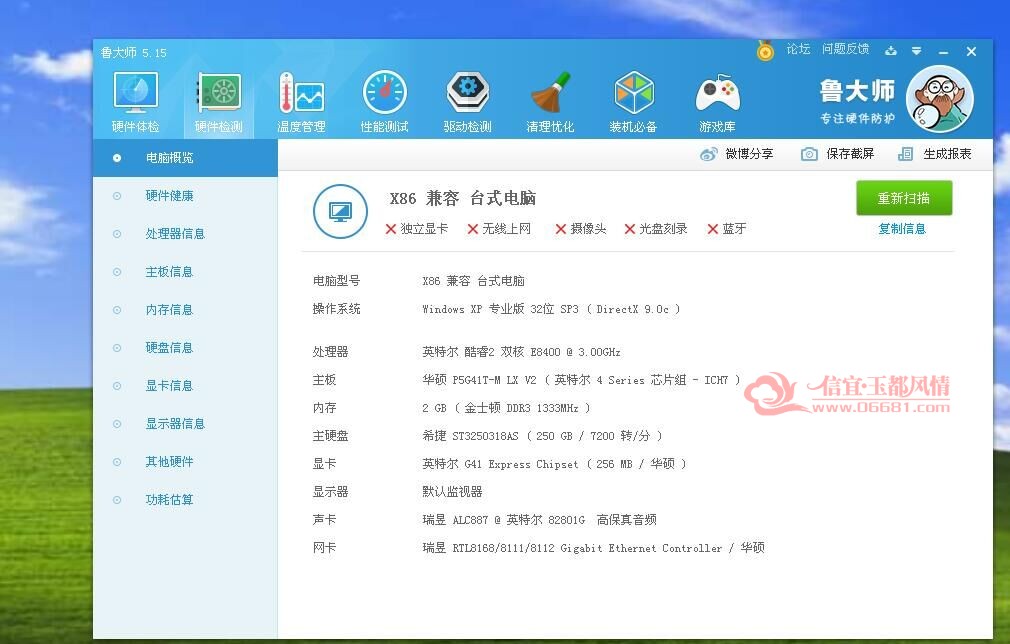Click the green 重新扫描 rescan button

(904, 198)
